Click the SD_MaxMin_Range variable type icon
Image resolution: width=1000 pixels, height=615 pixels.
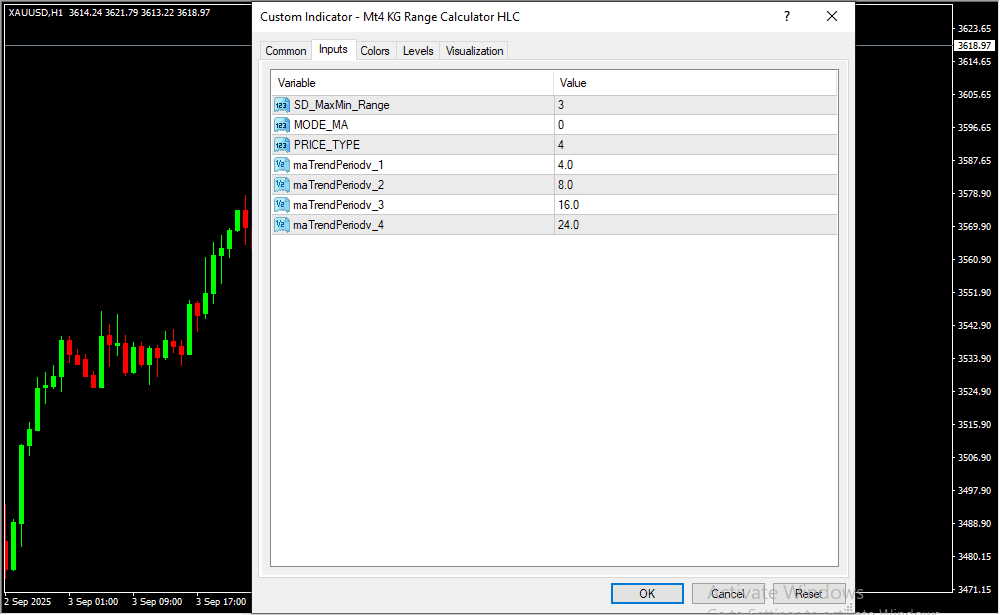pyautogui.click(x=281, y=105)
